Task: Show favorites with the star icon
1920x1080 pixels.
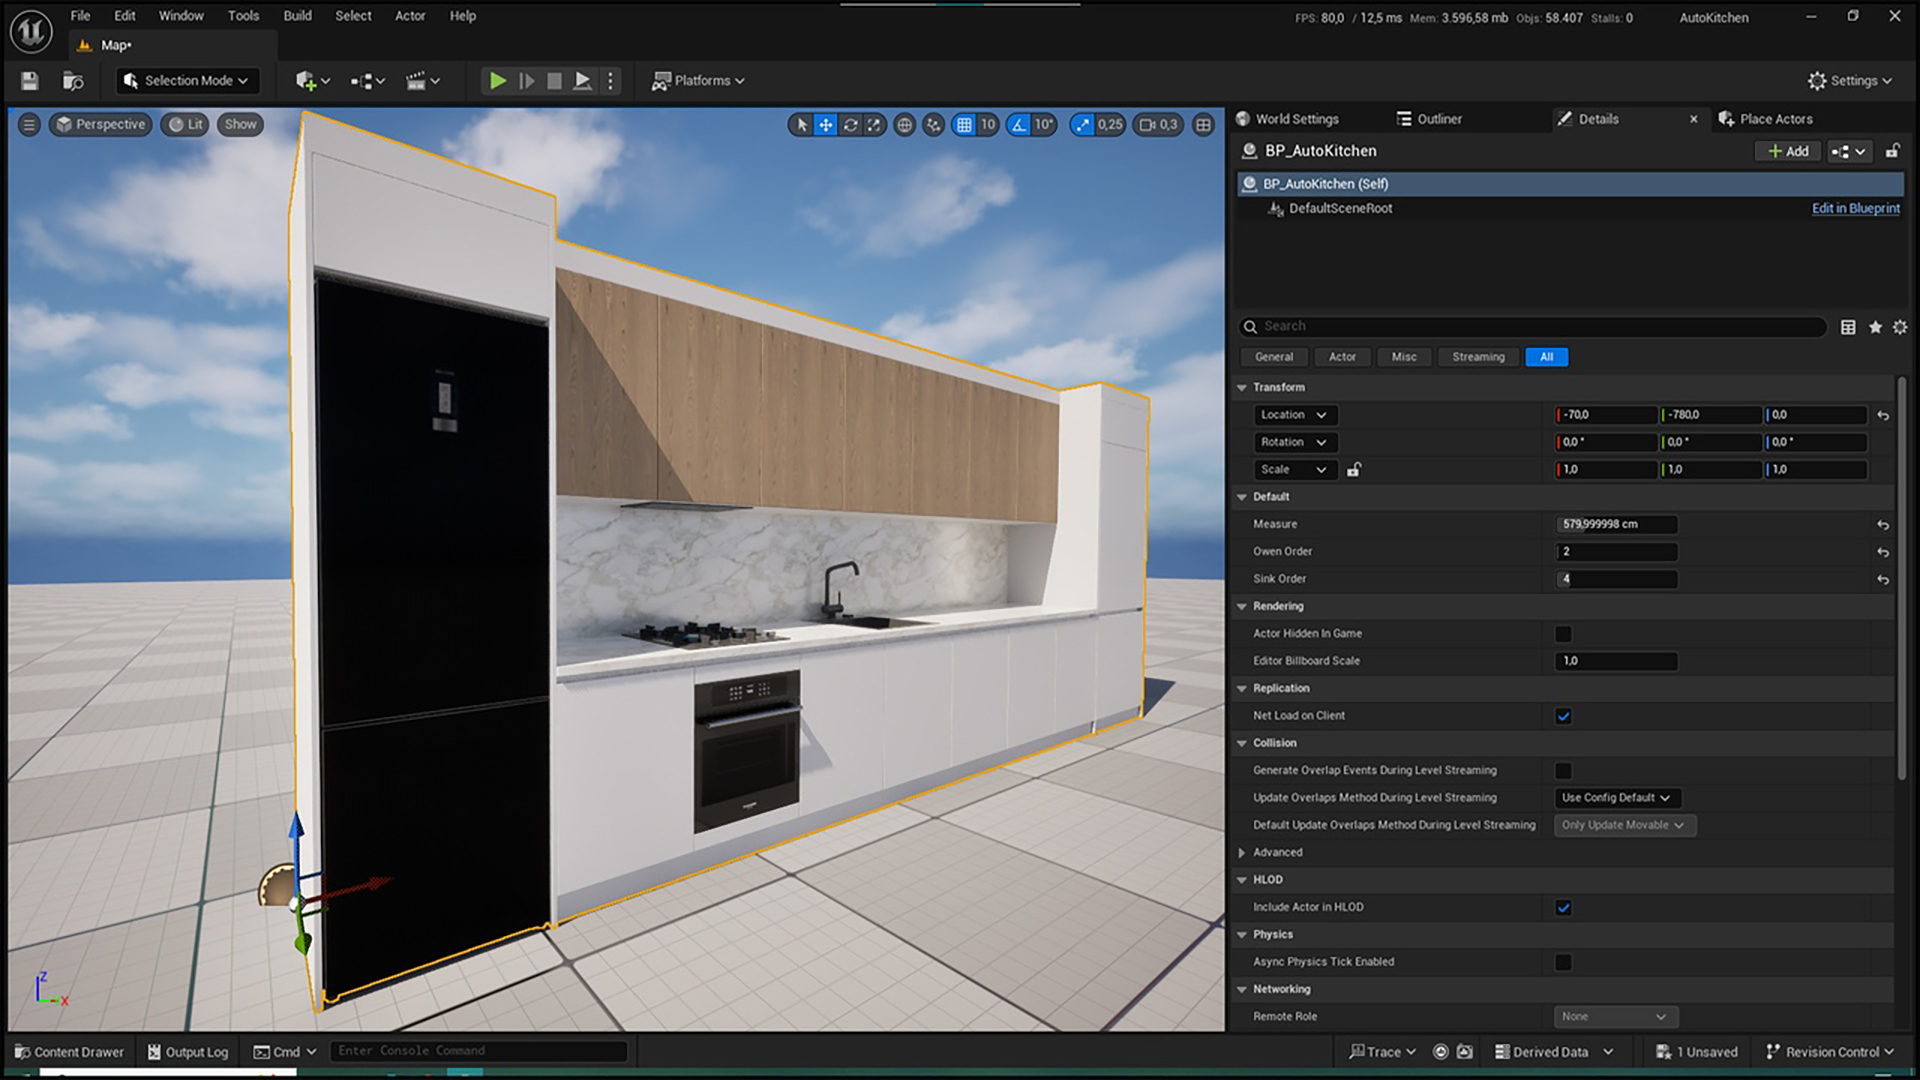Action: pos(1875,327)
